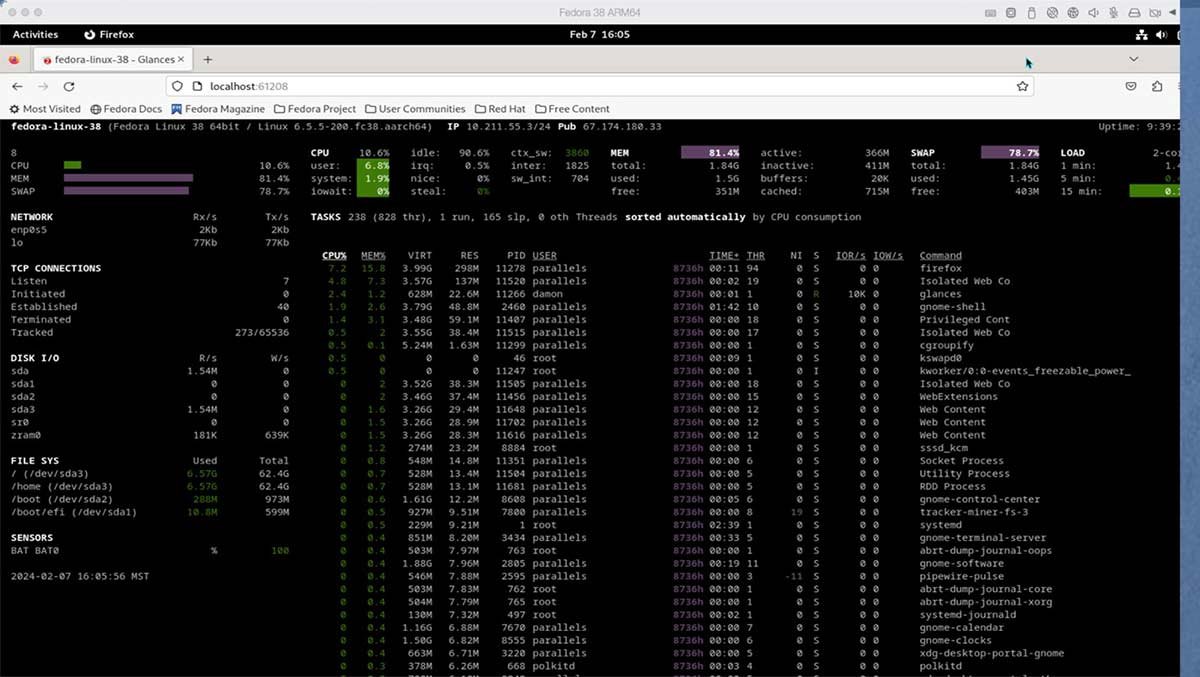Open the Fedora Docs bookmark

[126, 109]
